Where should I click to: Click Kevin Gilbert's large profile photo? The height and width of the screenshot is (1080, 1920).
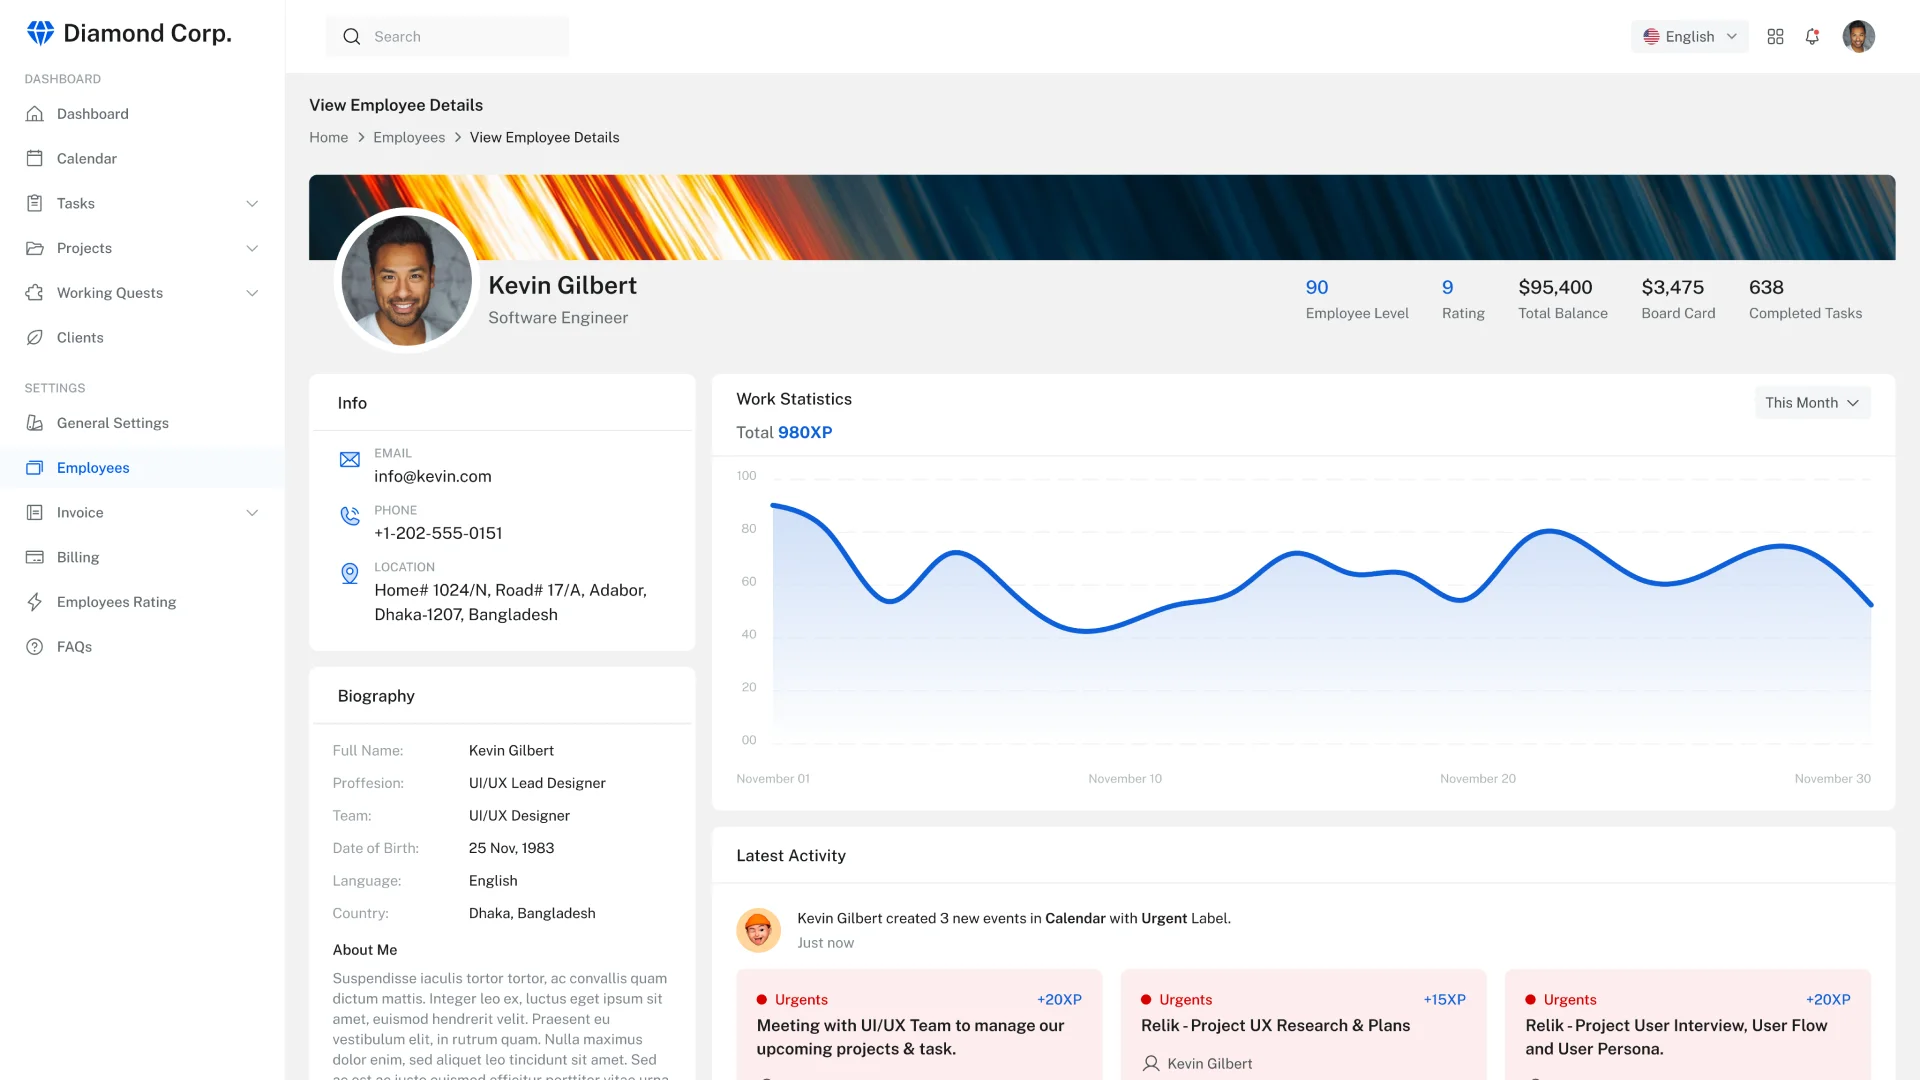tap(406, 281)
